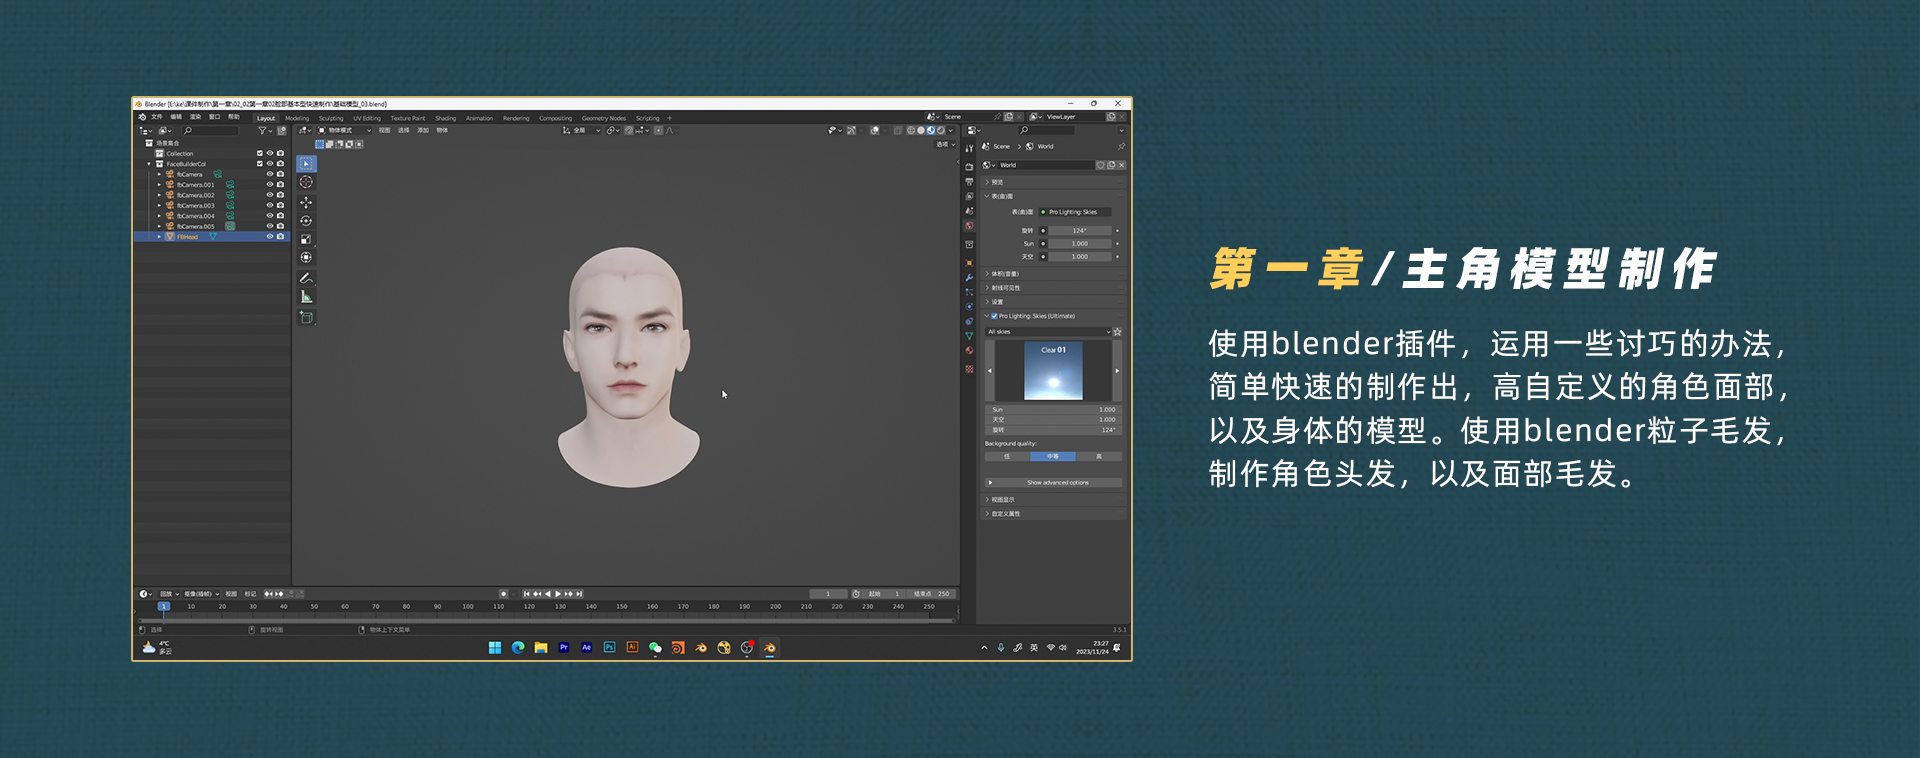1920x758 pixels.
Task: Open the Object Data properties tab
Action: (969, 336)
